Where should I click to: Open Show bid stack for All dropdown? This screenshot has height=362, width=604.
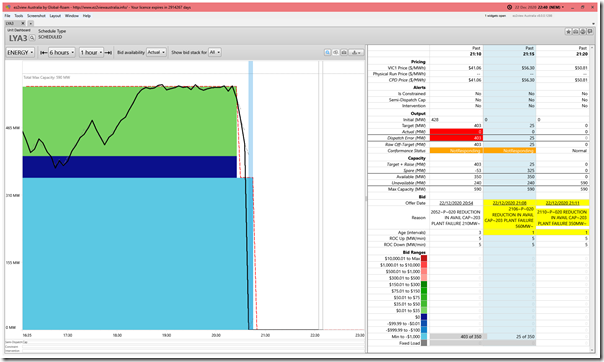click(x=215, y=52)
